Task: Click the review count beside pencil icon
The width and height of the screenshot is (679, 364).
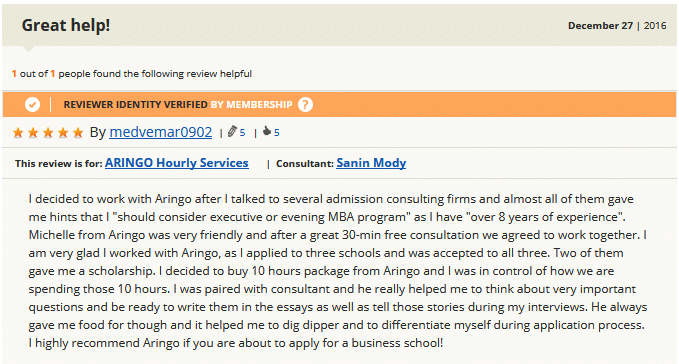Action: tap(242, 133)
